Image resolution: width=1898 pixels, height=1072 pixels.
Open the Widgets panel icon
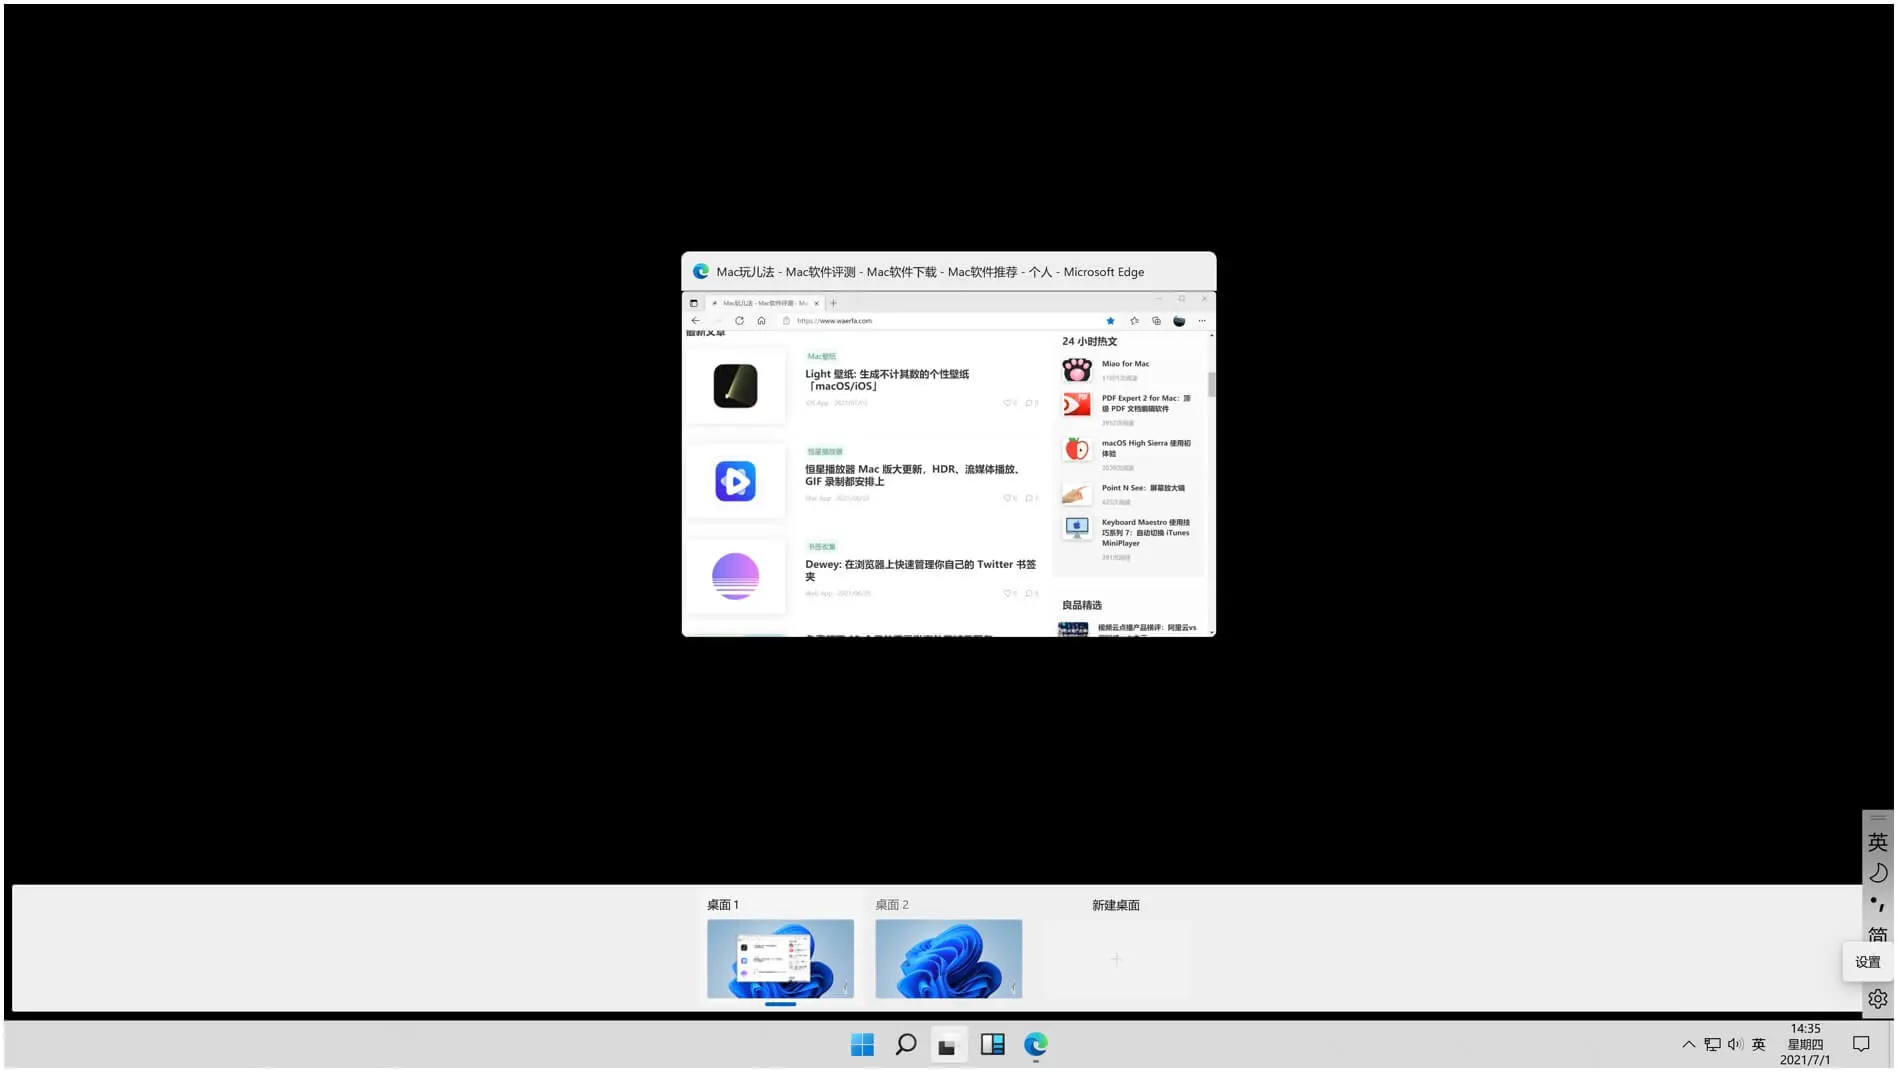point(992,1044)
